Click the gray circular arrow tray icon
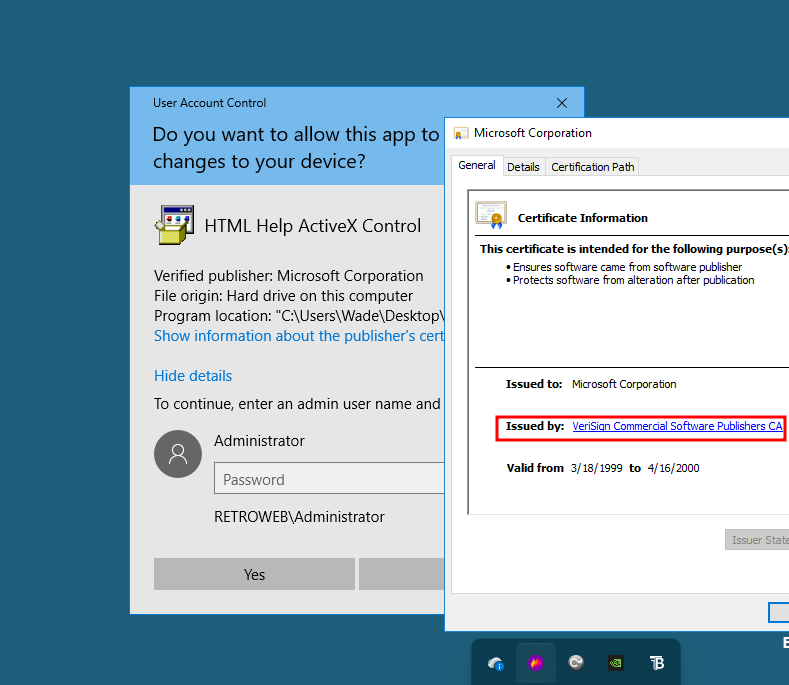789x685 pixels. click(x=576, y=662)
